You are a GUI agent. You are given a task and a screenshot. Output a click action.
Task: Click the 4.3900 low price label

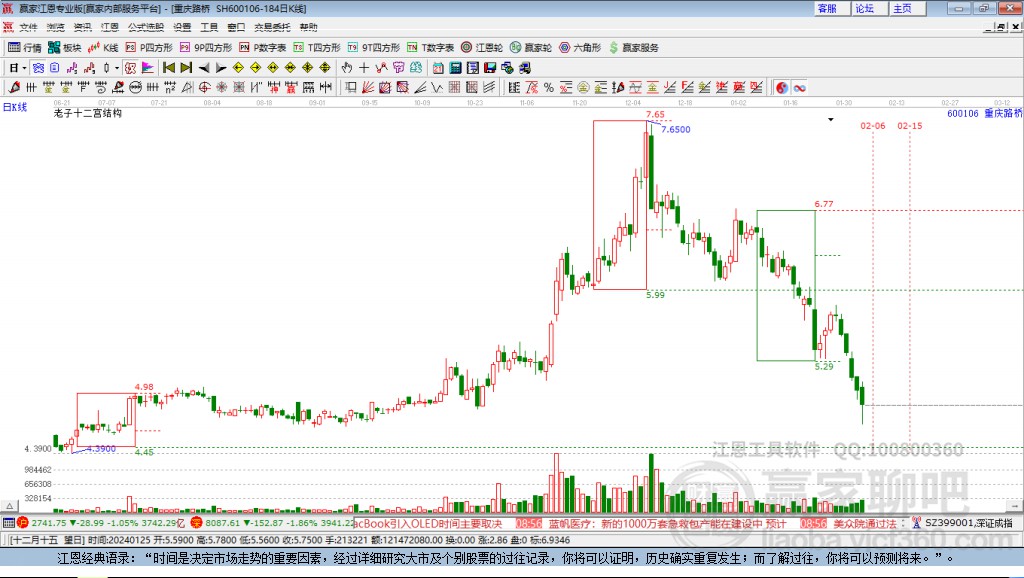(101, 449)
